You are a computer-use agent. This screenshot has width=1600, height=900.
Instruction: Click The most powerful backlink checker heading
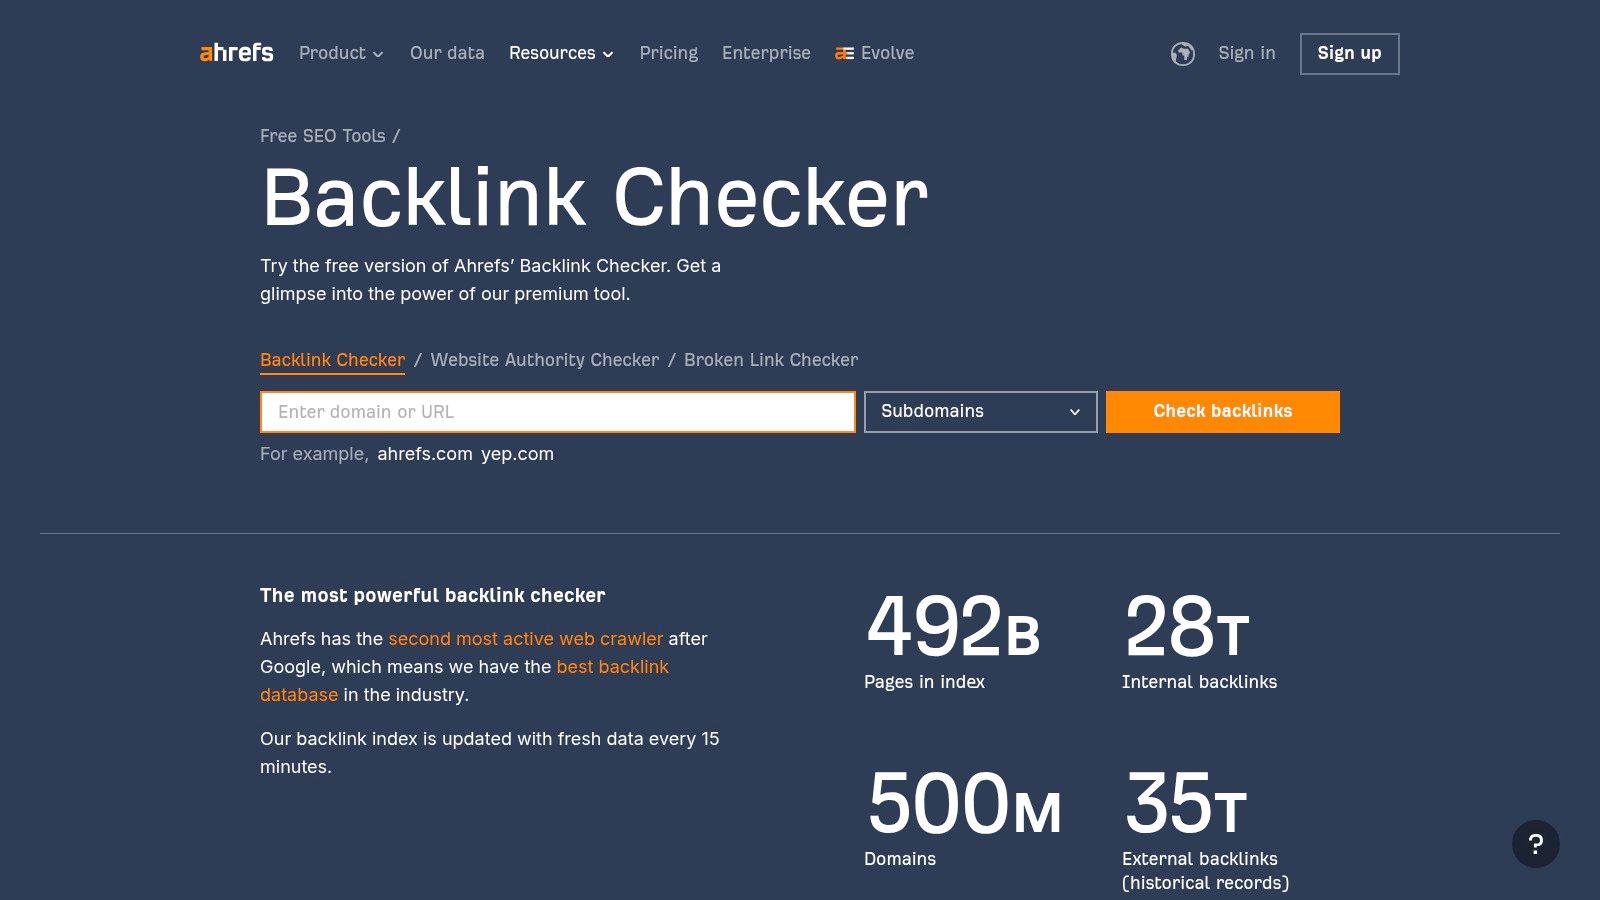pos(432,596)
